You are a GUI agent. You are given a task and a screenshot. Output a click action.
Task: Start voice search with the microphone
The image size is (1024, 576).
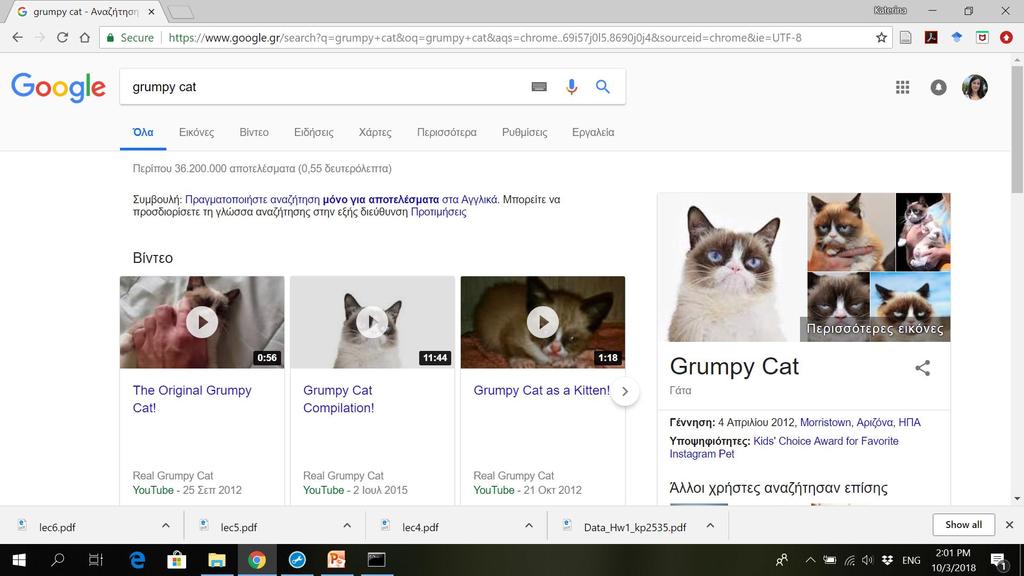(x=571, y=87)
